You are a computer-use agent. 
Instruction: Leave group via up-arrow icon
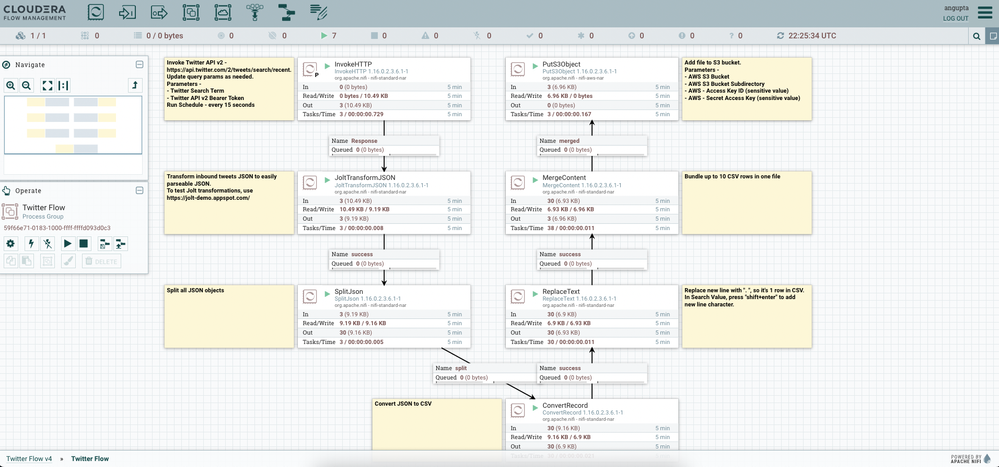(x=135, y=85)
